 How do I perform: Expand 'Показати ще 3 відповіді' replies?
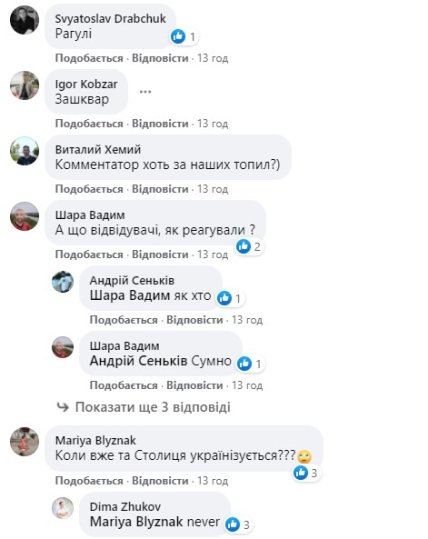[x=153, y=407]
